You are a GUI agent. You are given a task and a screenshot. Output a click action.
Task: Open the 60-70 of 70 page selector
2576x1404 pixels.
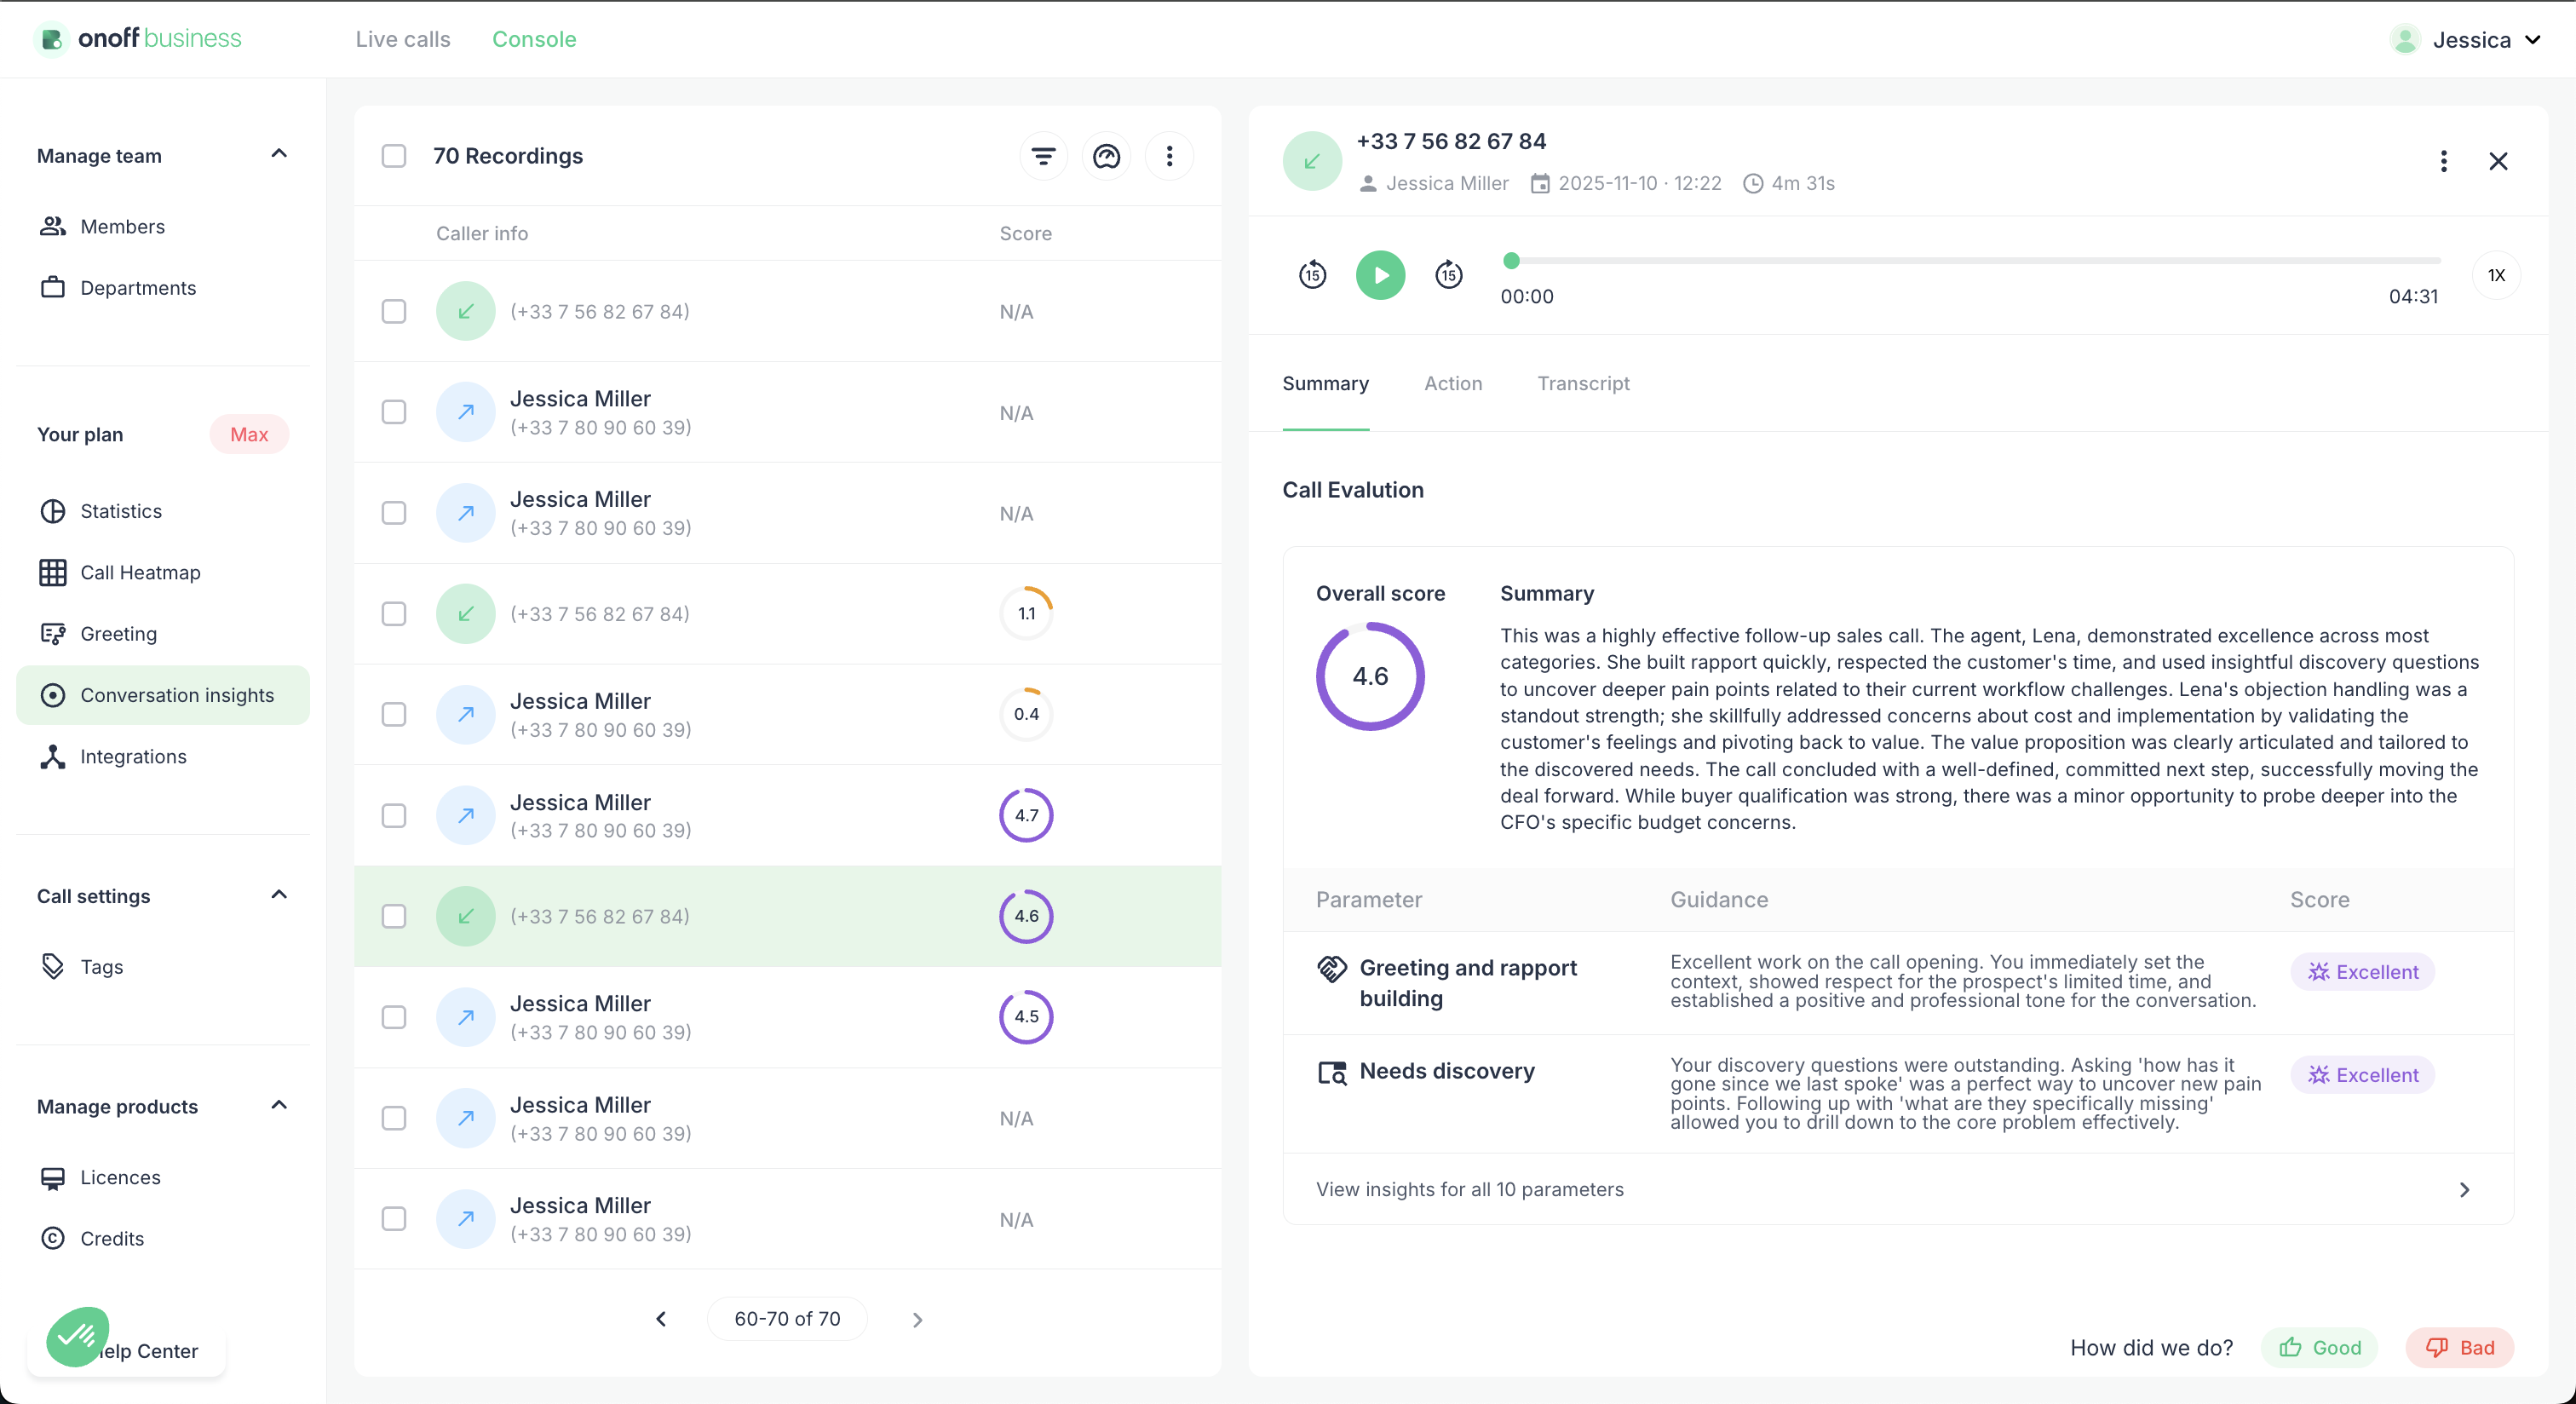[787, 1319]
